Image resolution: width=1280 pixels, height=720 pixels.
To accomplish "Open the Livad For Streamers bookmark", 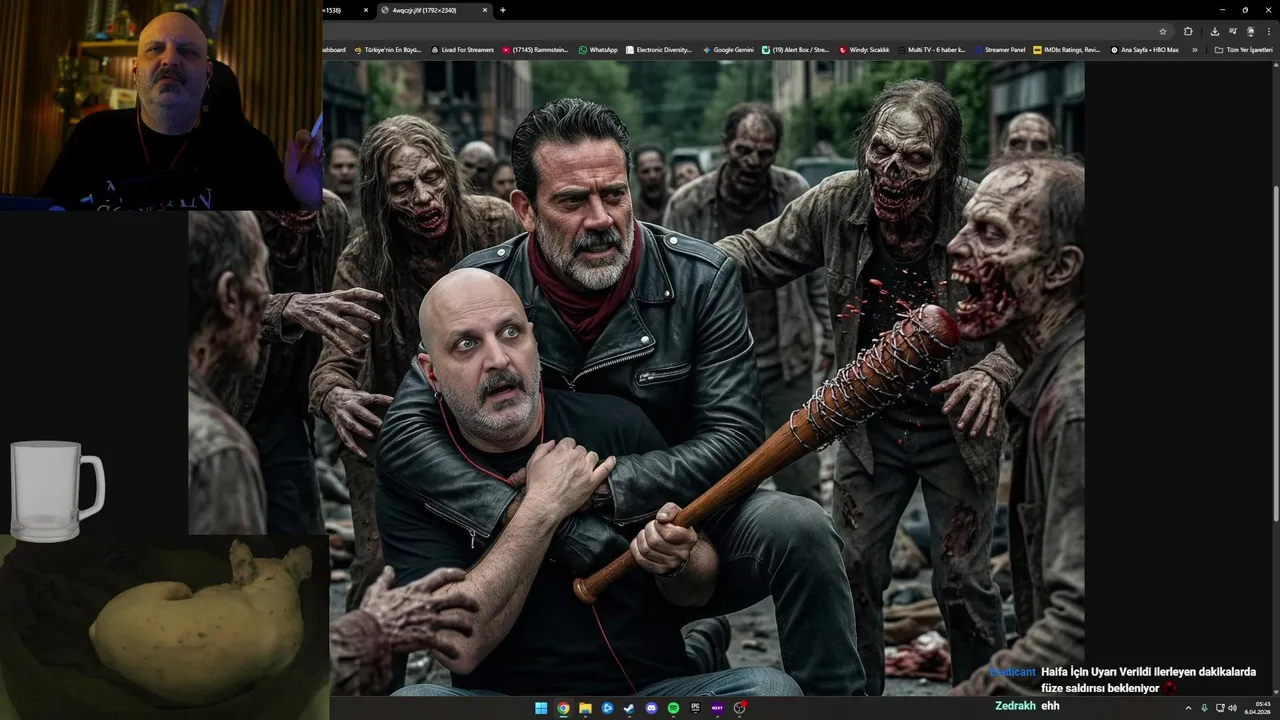I will (462, 49).
